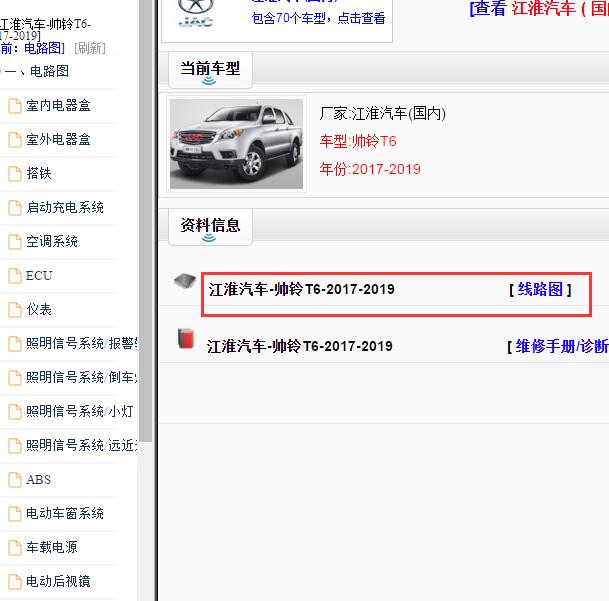Open 电动后视镜 entry

tap(58, 582)
